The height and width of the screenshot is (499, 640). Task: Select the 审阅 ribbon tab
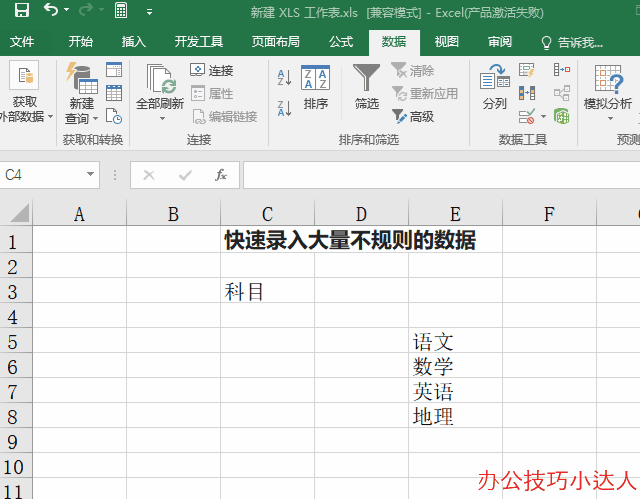(x=500, y=42)
